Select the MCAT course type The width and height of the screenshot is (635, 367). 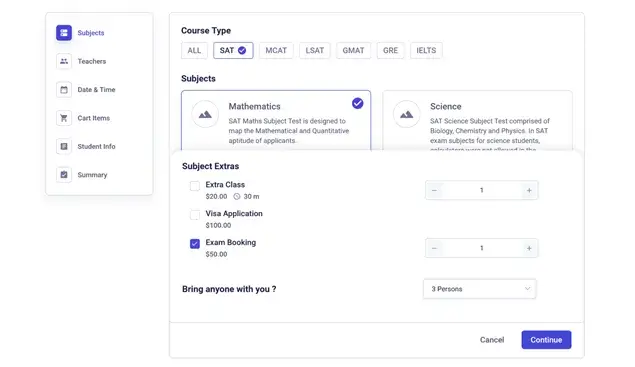tap(276, 51)
